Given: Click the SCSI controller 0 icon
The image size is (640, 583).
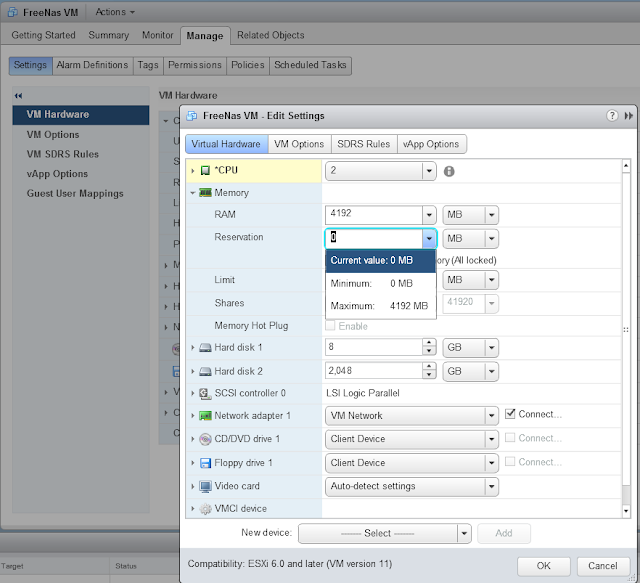Looking at the screenshot, I should pos(205,394).
